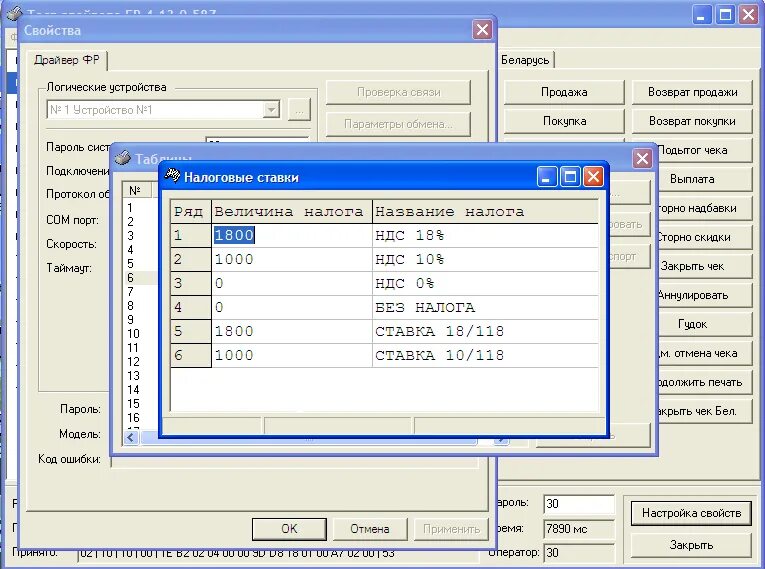Click the Продолжить печать button
The width and height of the screenshot is (765, 569).
[x=704, y=383]
